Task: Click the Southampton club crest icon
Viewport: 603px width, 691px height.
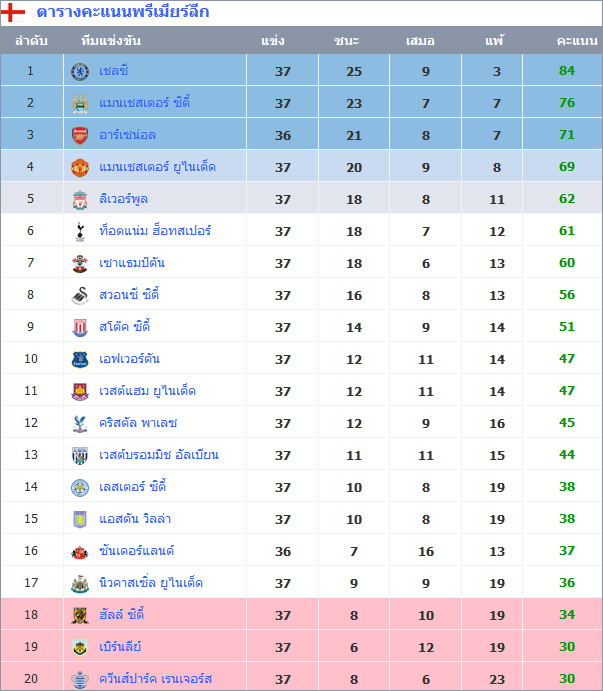Action: tap(80, 263)
